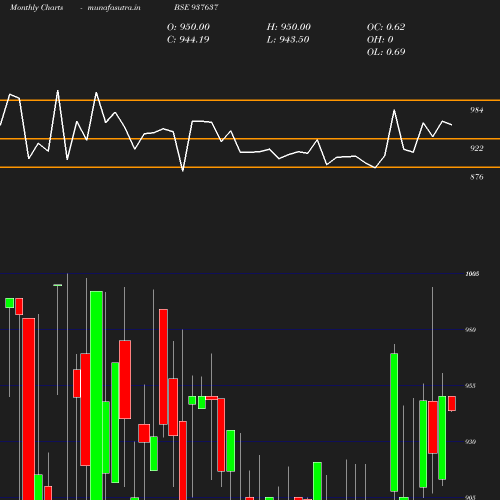Click the 'Monthly Charts' title text
The height and width of the screenshot is (500, 500).
point(36,7)
